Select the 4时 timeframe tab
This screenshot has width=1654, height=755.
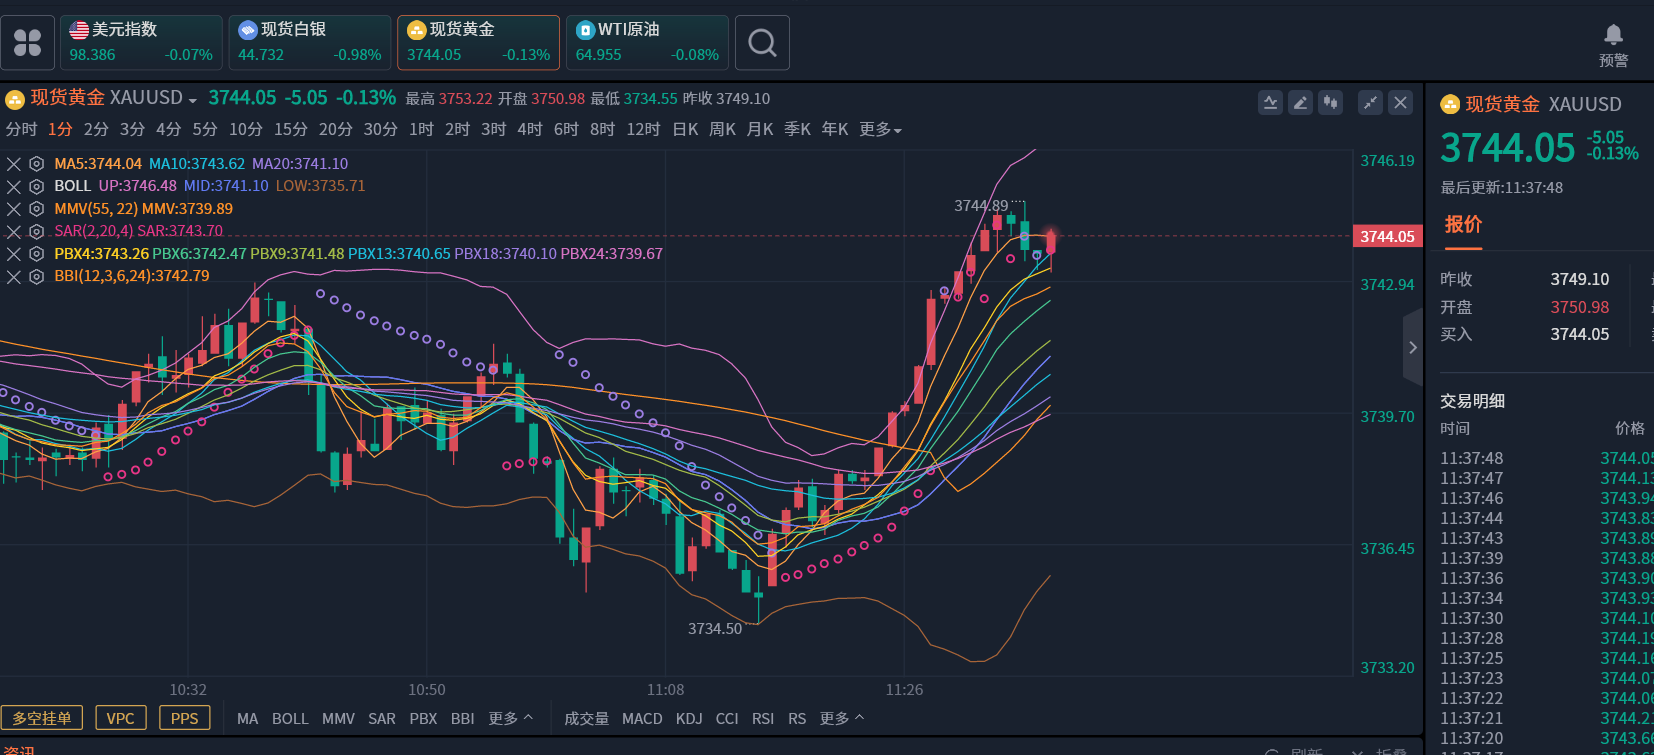pyautogui.click(x=530, y=130)
